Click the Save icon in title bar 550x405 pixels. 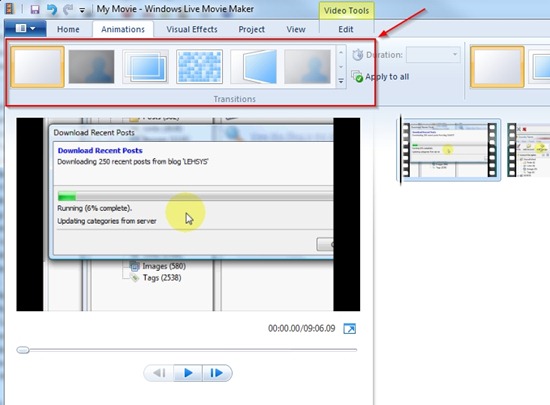tap(35, 9)
